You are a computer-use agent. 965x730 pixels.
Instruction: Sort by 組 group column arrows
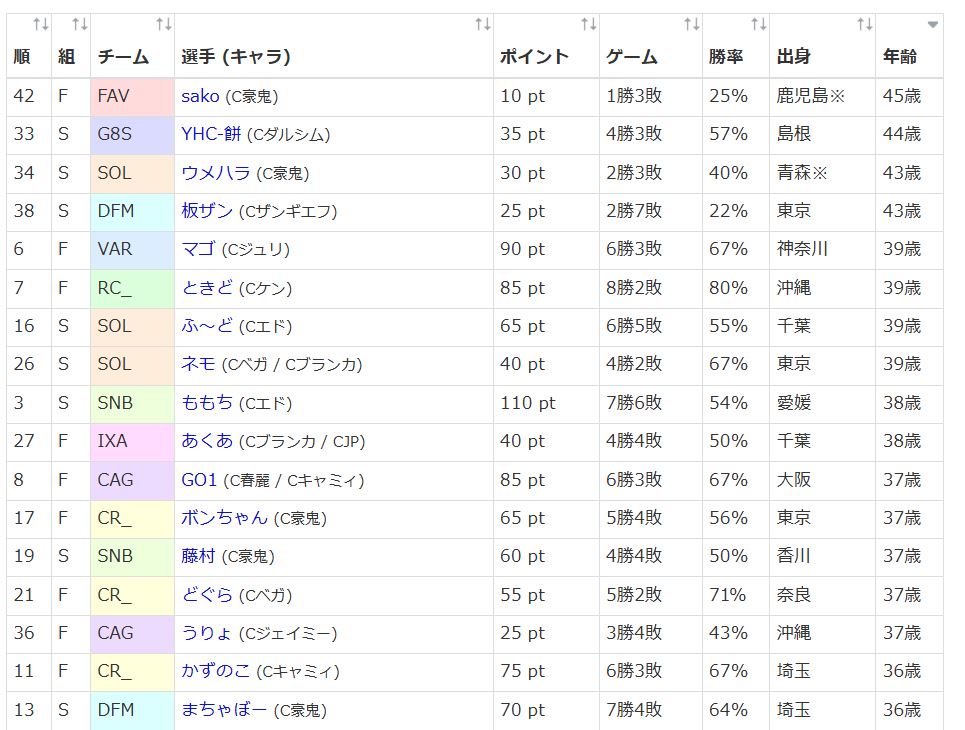(80, 23)
